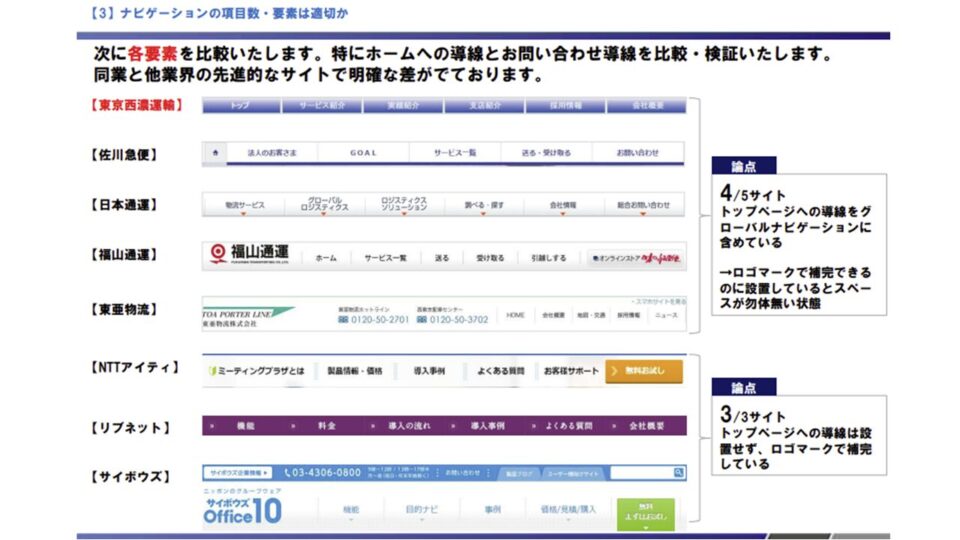Viewport: 960px width, 540px height.
Task: Expand 価格/見積/購入 dropdown in Cybozu nav
Action: [x=568, y=512]
